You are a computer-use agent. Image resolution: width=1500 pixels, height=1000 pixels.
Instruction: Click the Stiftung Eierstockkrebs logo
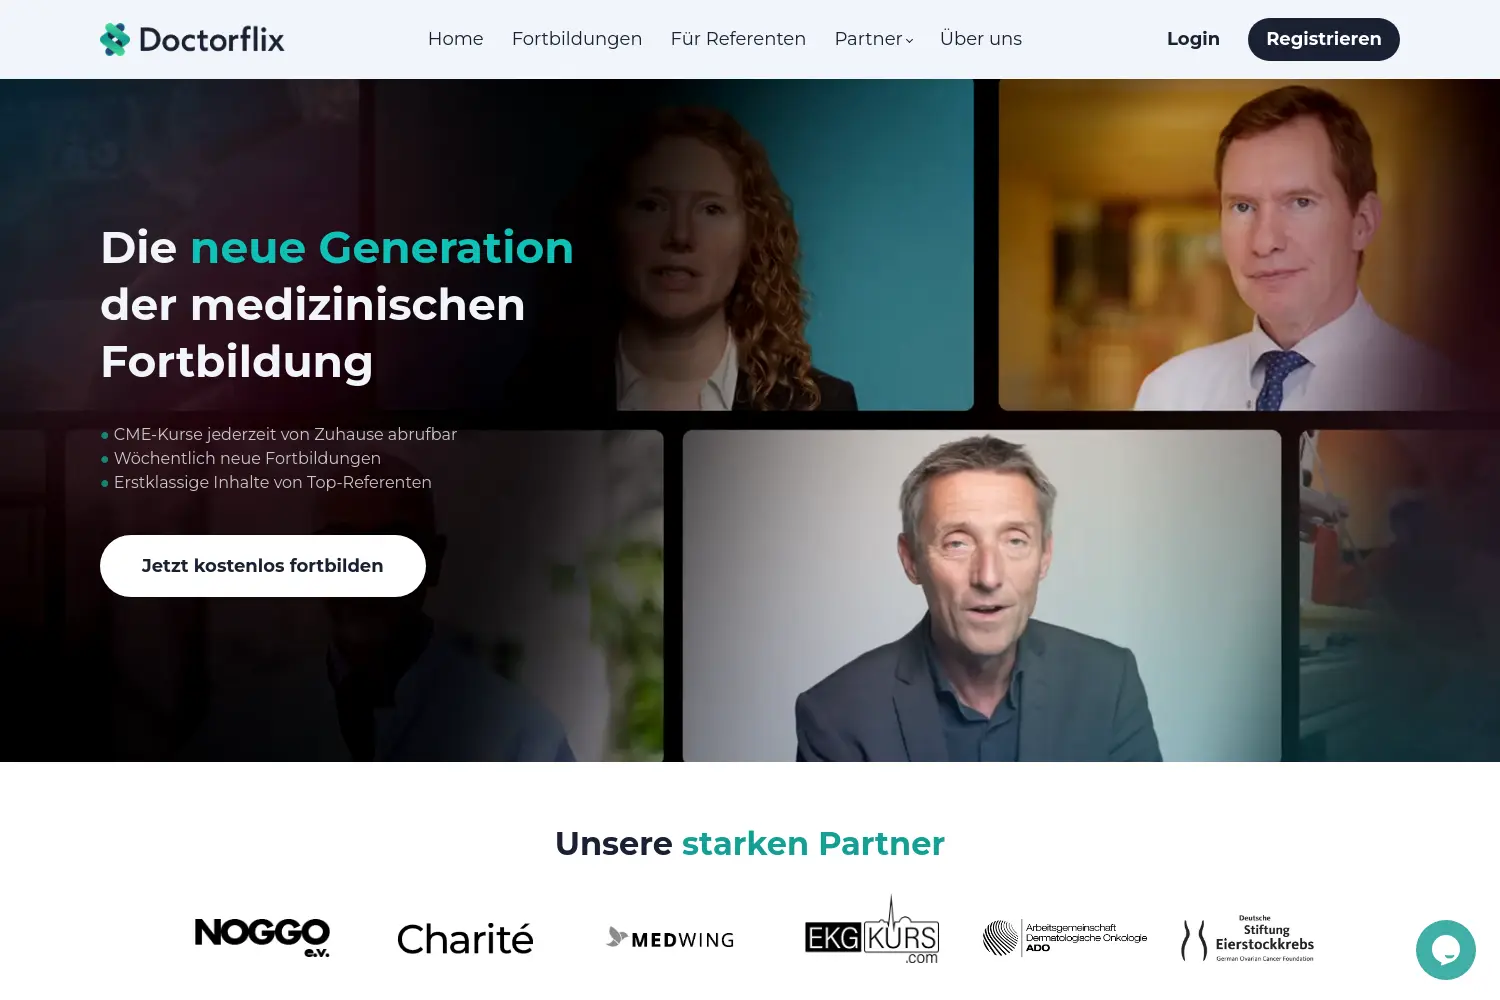coord(1248,939)
